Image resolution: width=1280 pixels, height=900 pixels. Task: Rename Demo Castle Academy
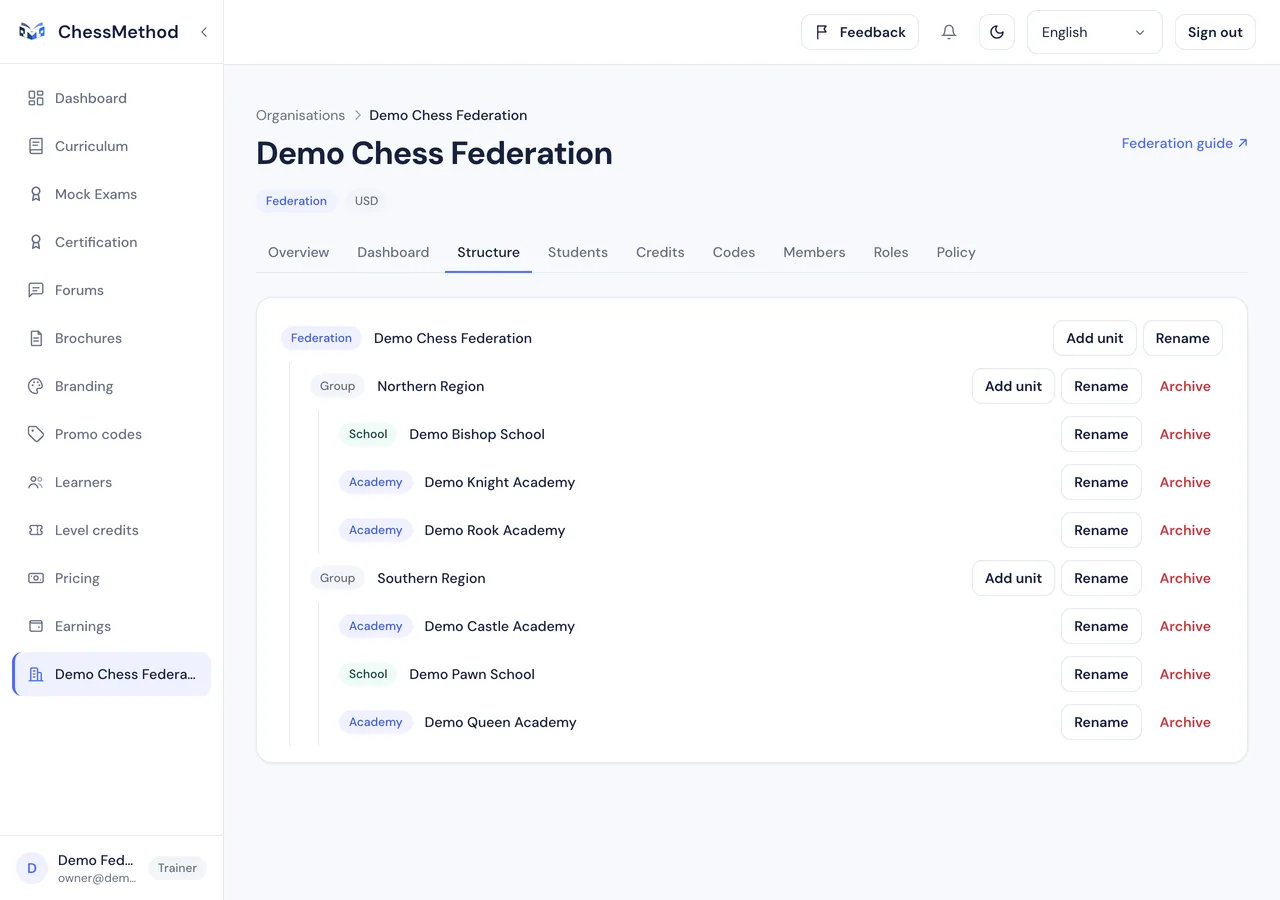pyautogui.click(x=1101, y=626)
